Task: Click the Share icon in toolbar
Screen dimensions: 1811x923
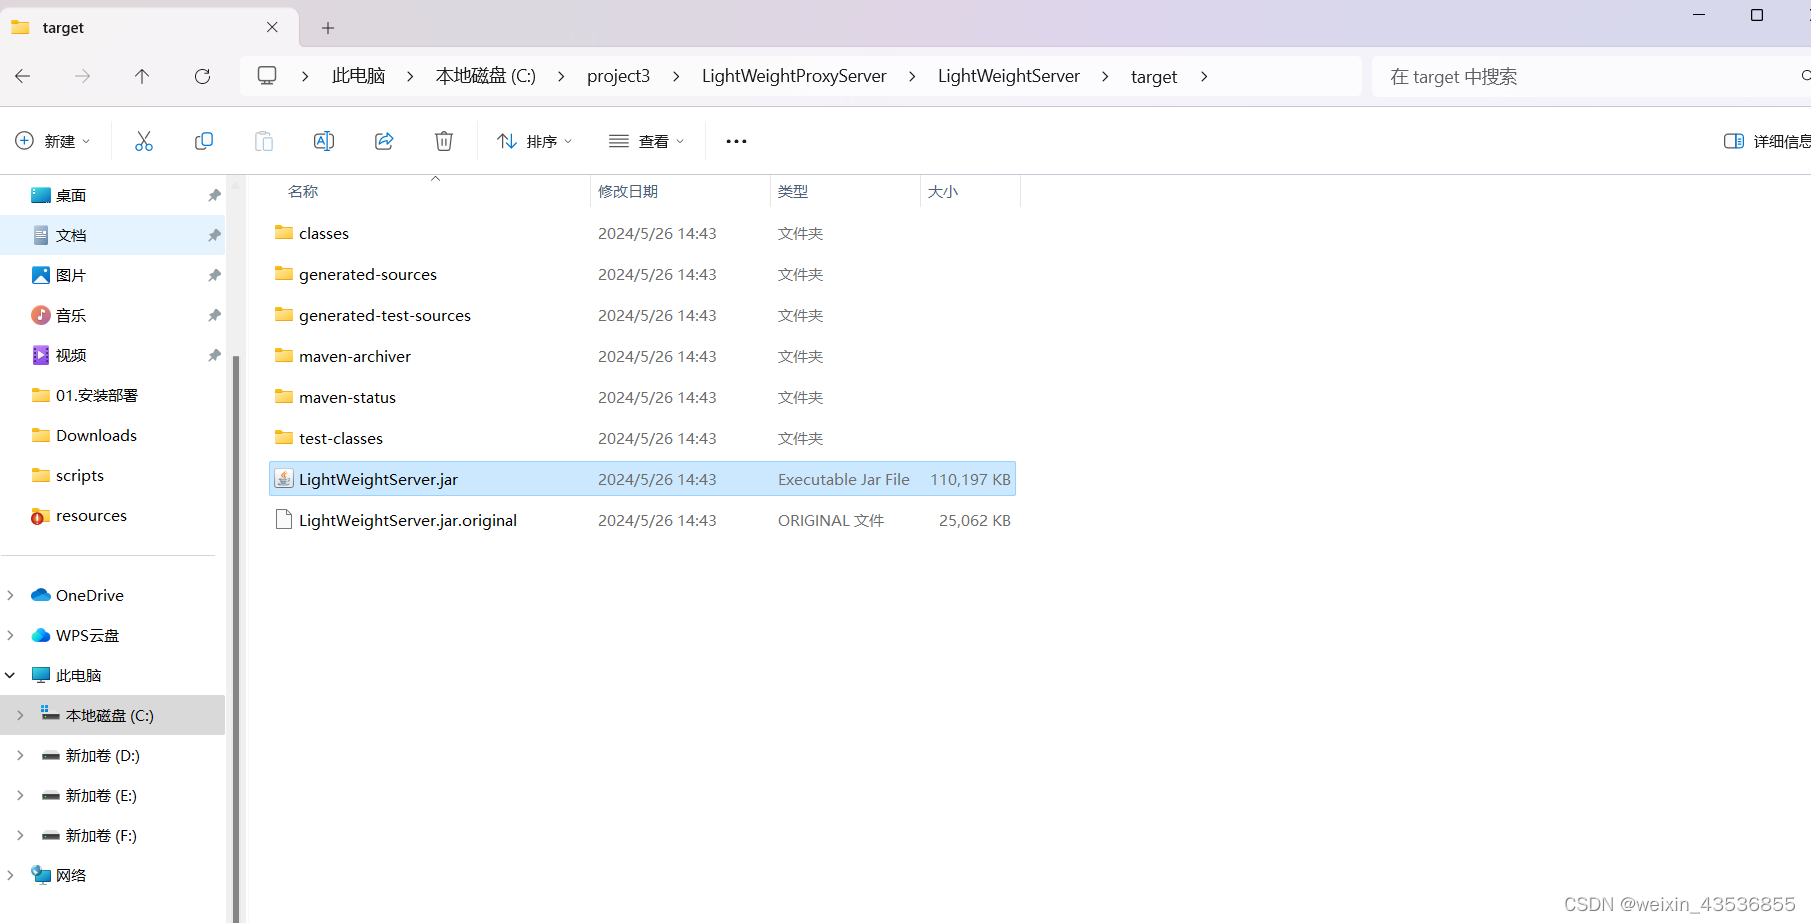Action: 384,141
